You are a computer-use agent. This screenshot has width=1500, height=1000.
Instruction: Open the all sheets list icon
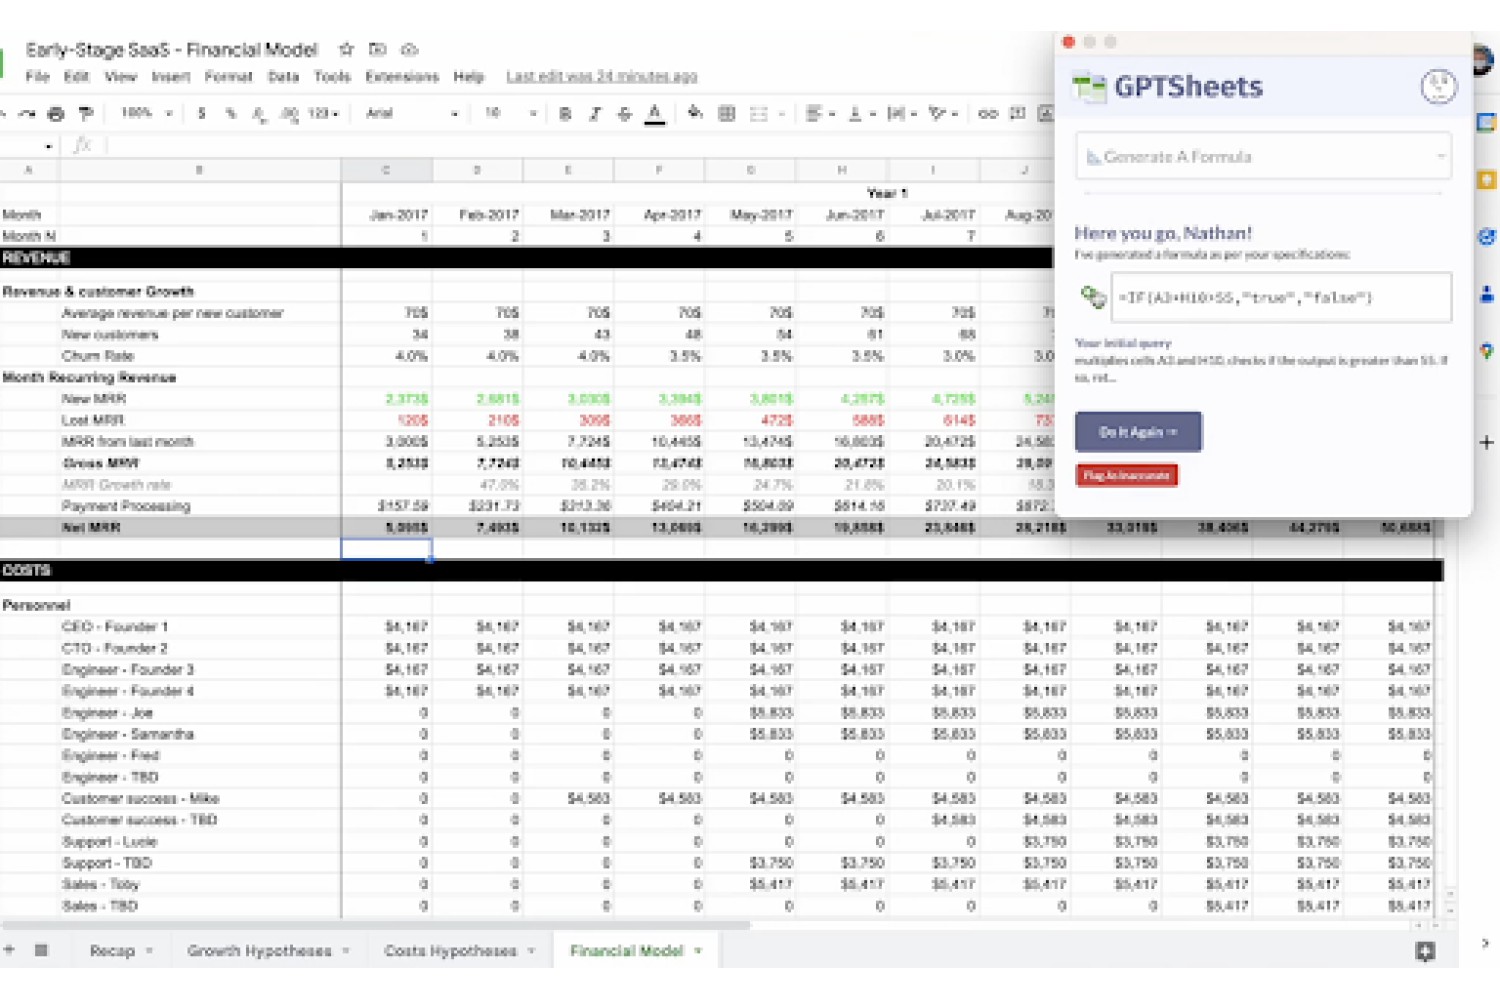(41, 950)
